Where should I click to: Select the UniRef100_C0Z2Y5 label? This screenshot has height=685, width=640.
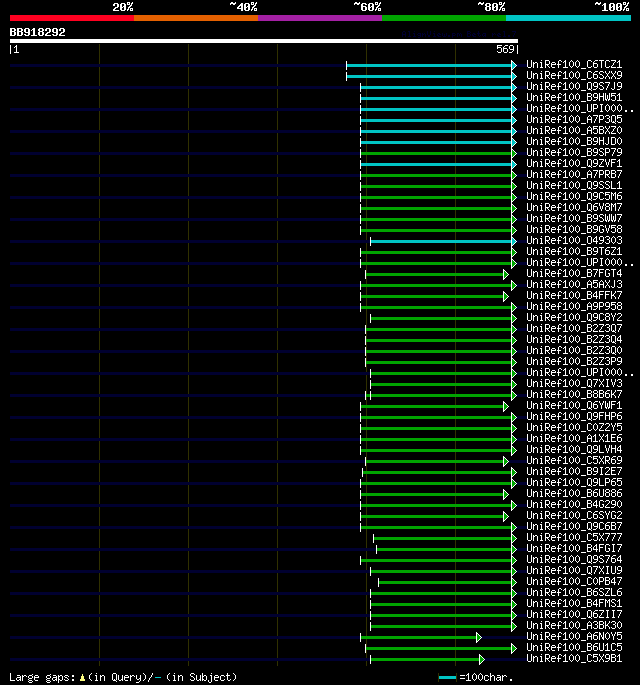click(x=574, y=427)
